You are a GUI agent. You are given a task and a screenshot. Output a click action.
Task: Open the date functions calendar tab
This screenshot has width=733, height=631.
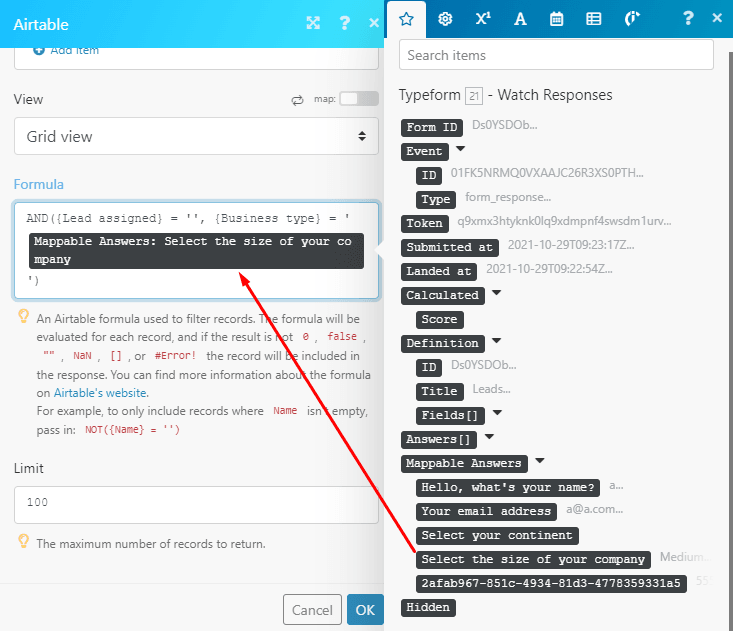pyautogui.click(x=557, y=18)
